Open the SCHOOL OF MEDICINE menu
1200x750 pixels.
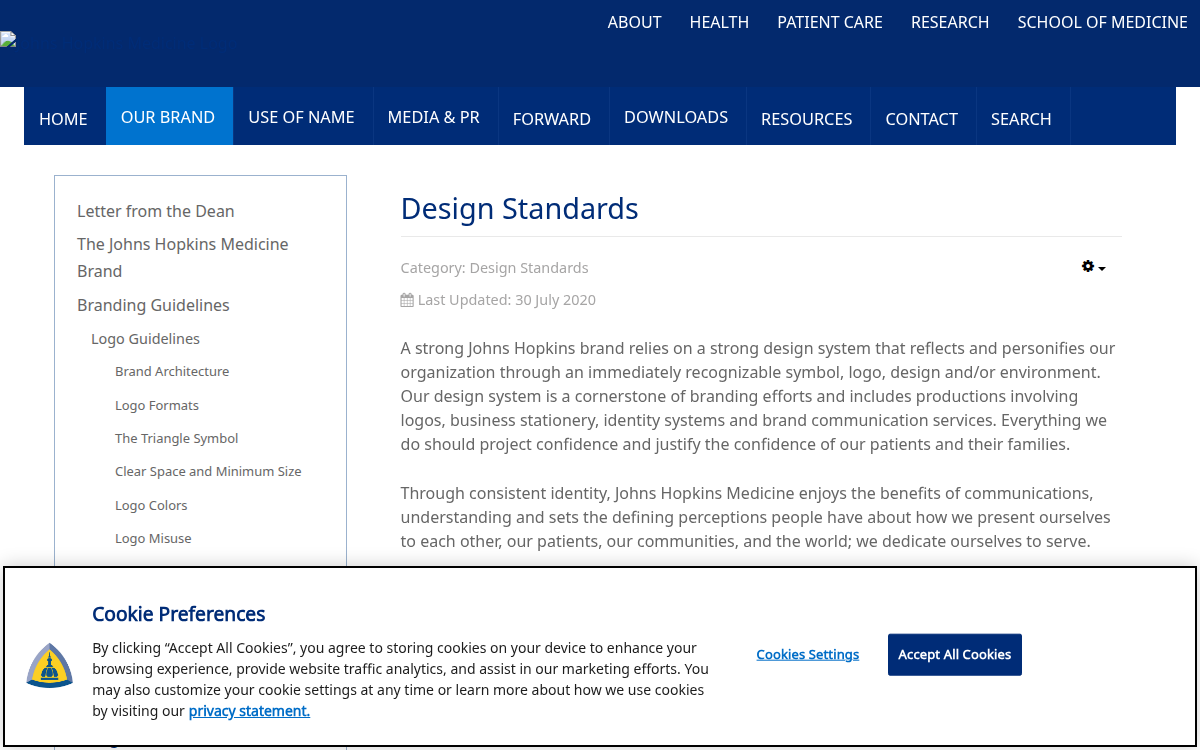1103,22
